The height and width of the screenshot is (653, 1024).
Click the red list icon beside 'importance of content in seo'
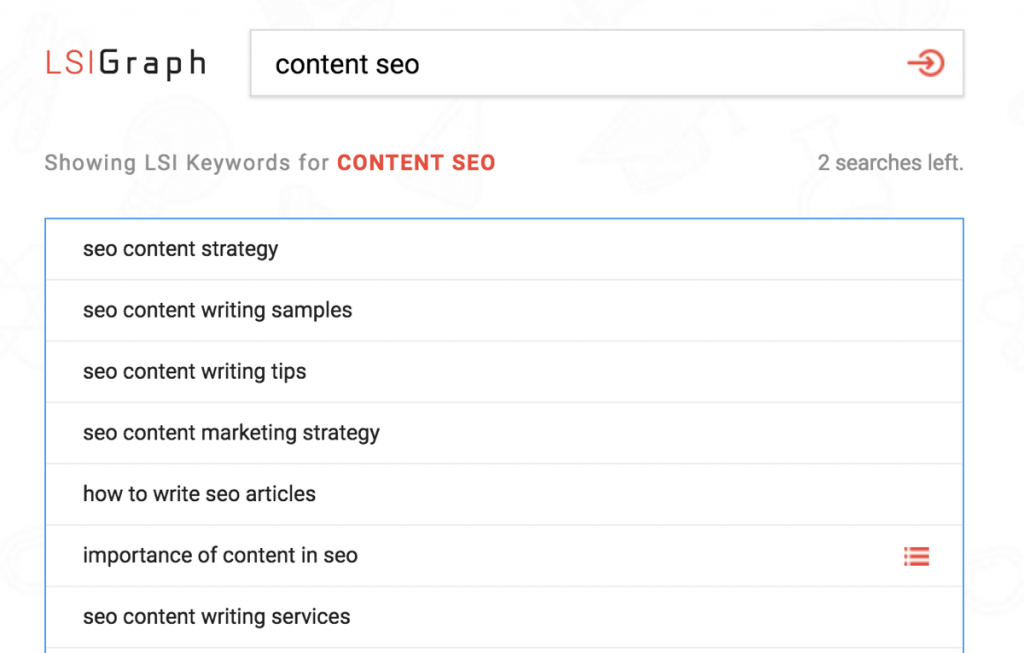916,556
